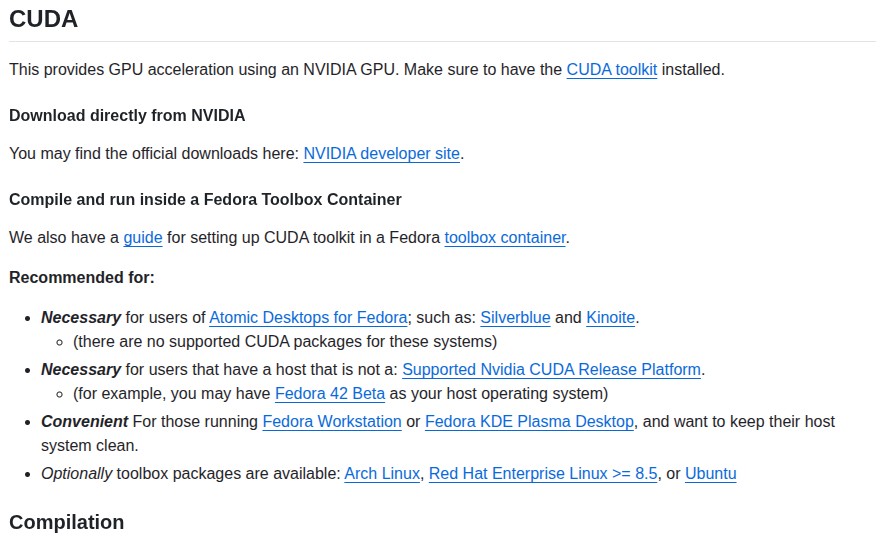The image size is (880, 543).
Task: Open the Fedora Workstation link
Action: click(x=332, y=422)
